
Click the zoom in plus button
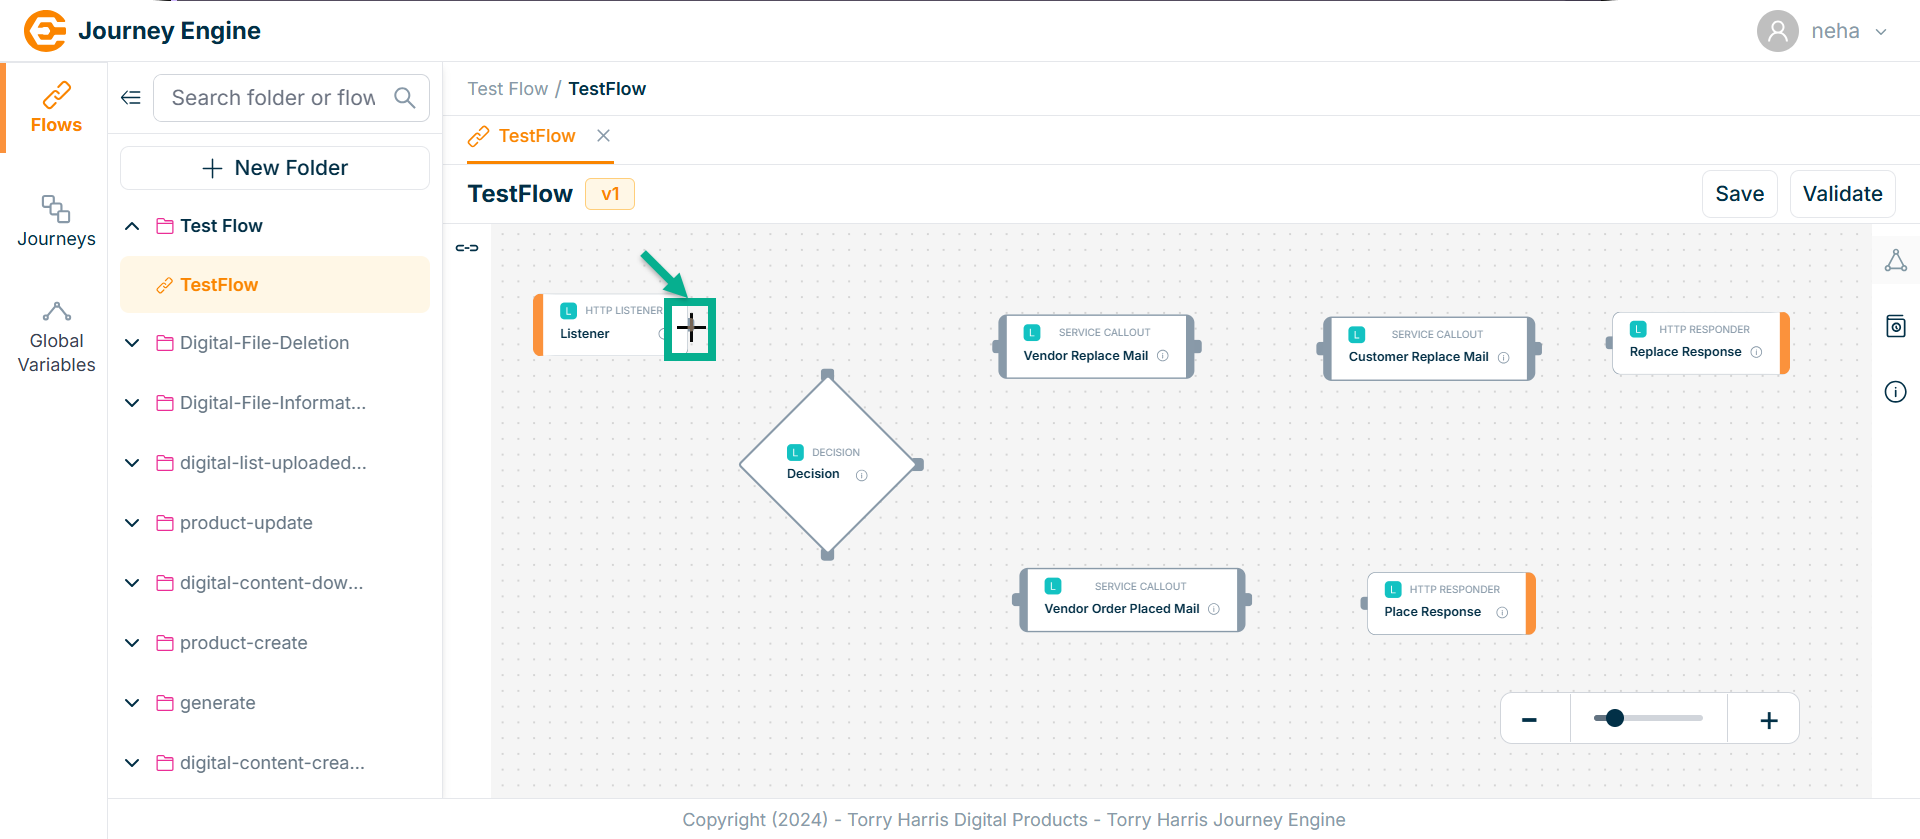point(1768,720)
